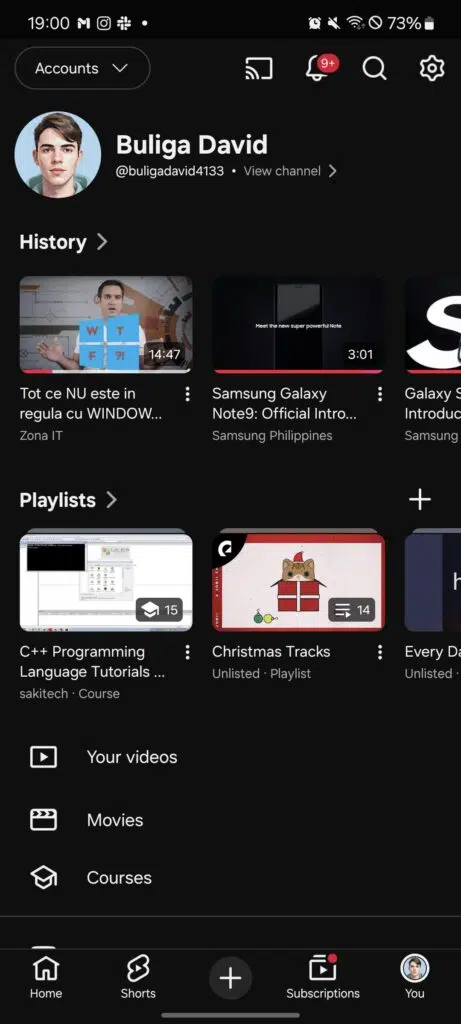Expand the Playlists section chevron
Screen dimensions: 461x1024
coord(112,500)
